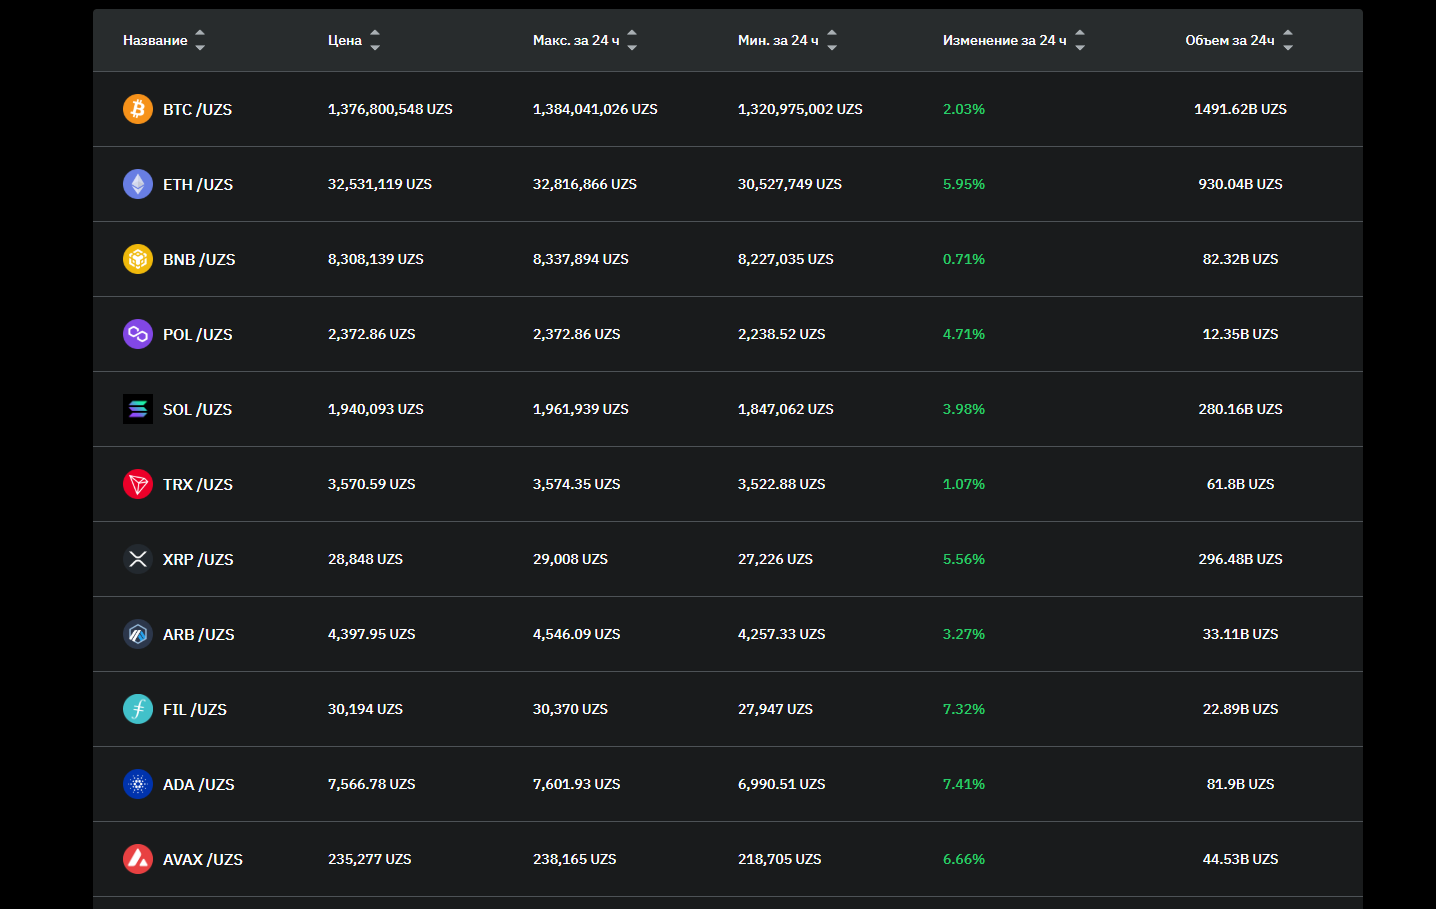Click POL 24h low 2,238.52 UZS

click(782, 334)
